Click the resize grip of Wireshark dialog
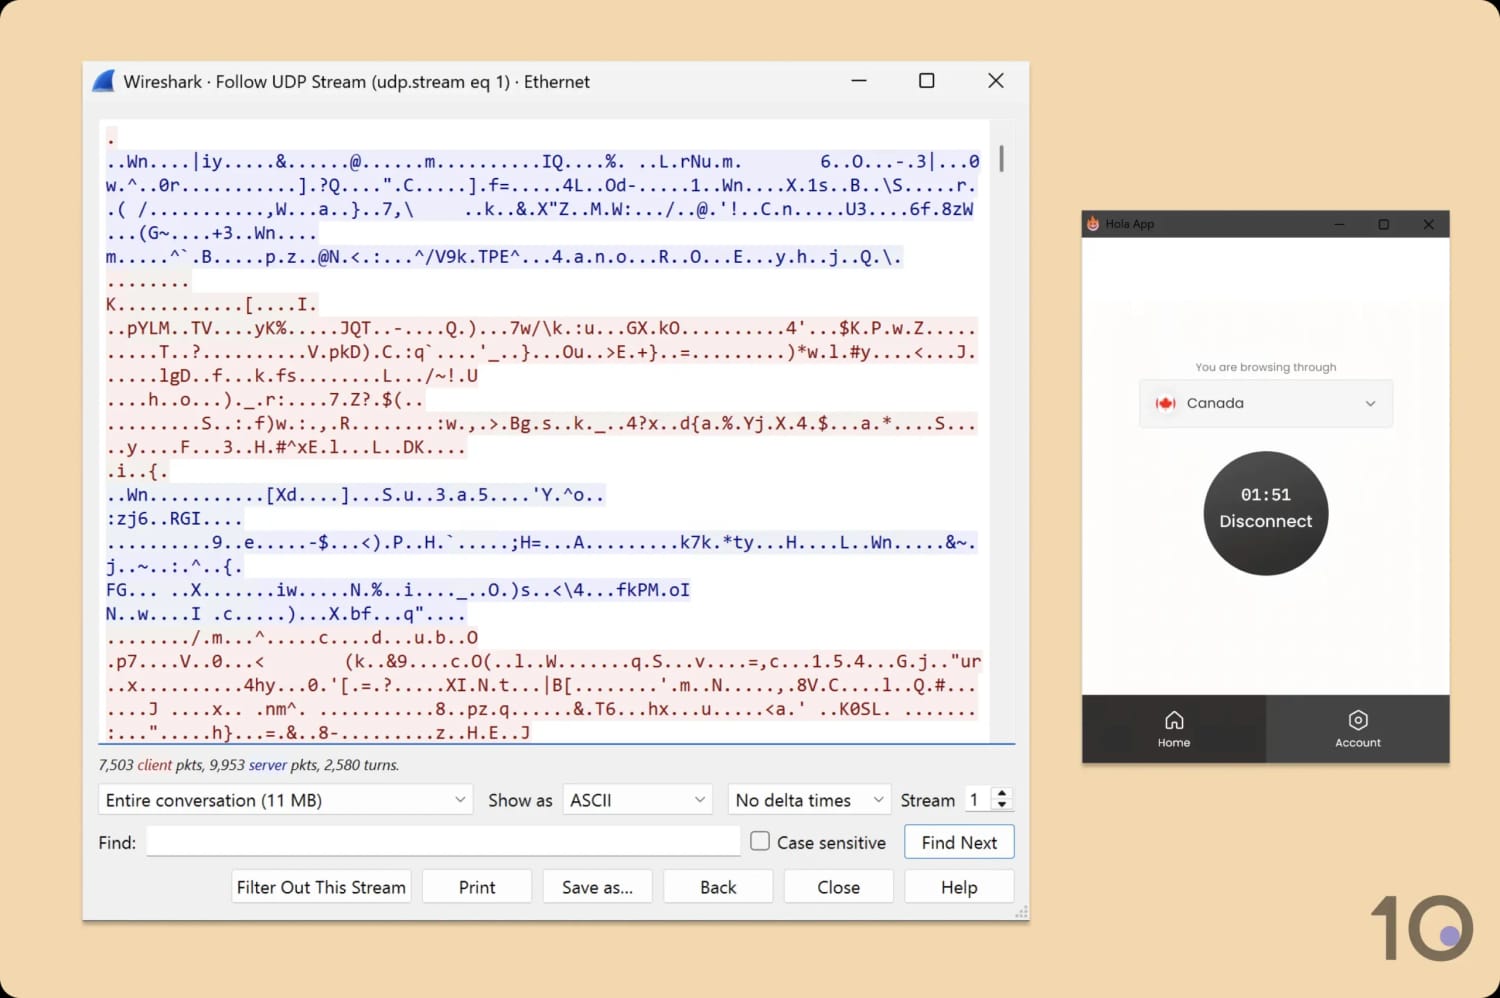The image size is (1500, 998). click(x=1021, y=912)
